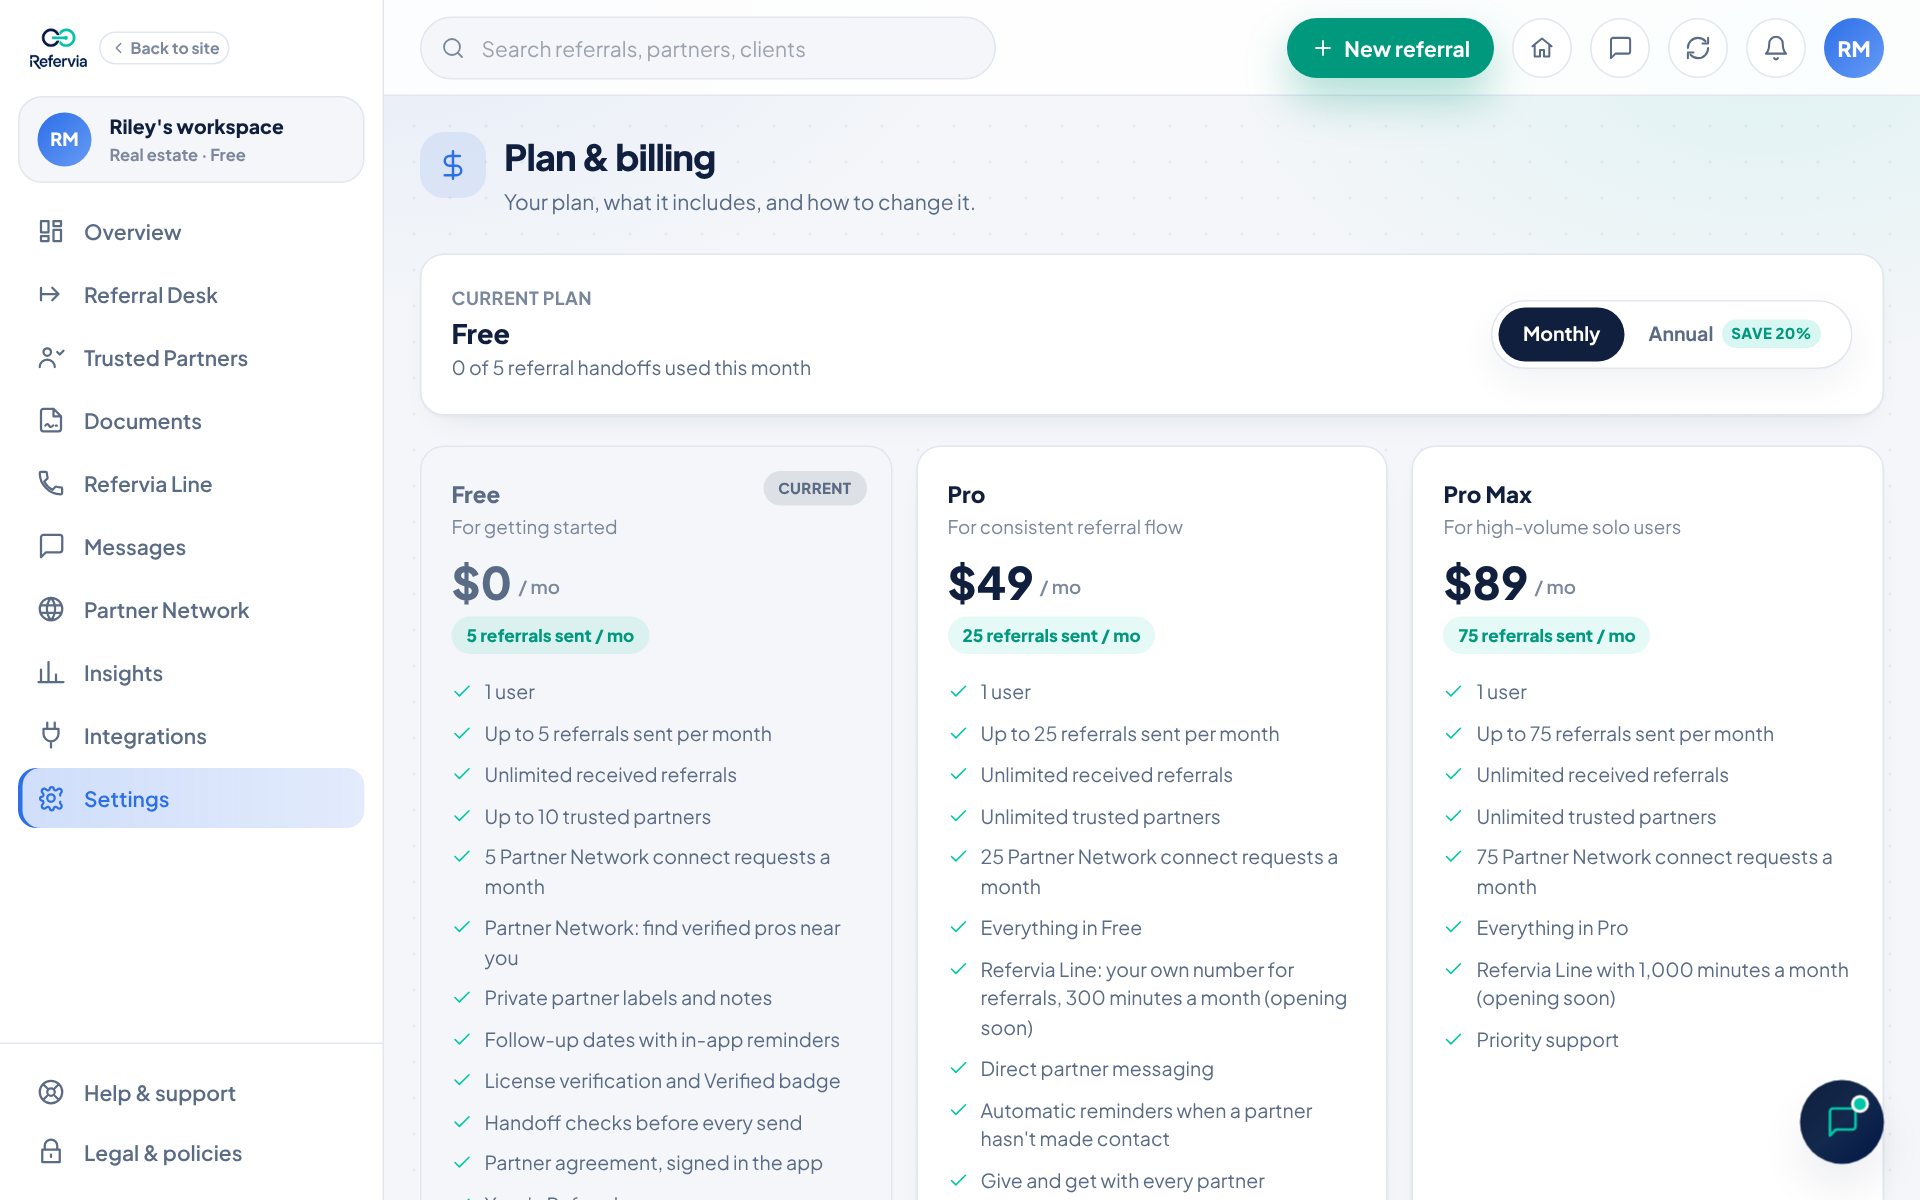Open notifications bell
Viewport: 1920px width, 1200px height.
(x=1776, y=48)
